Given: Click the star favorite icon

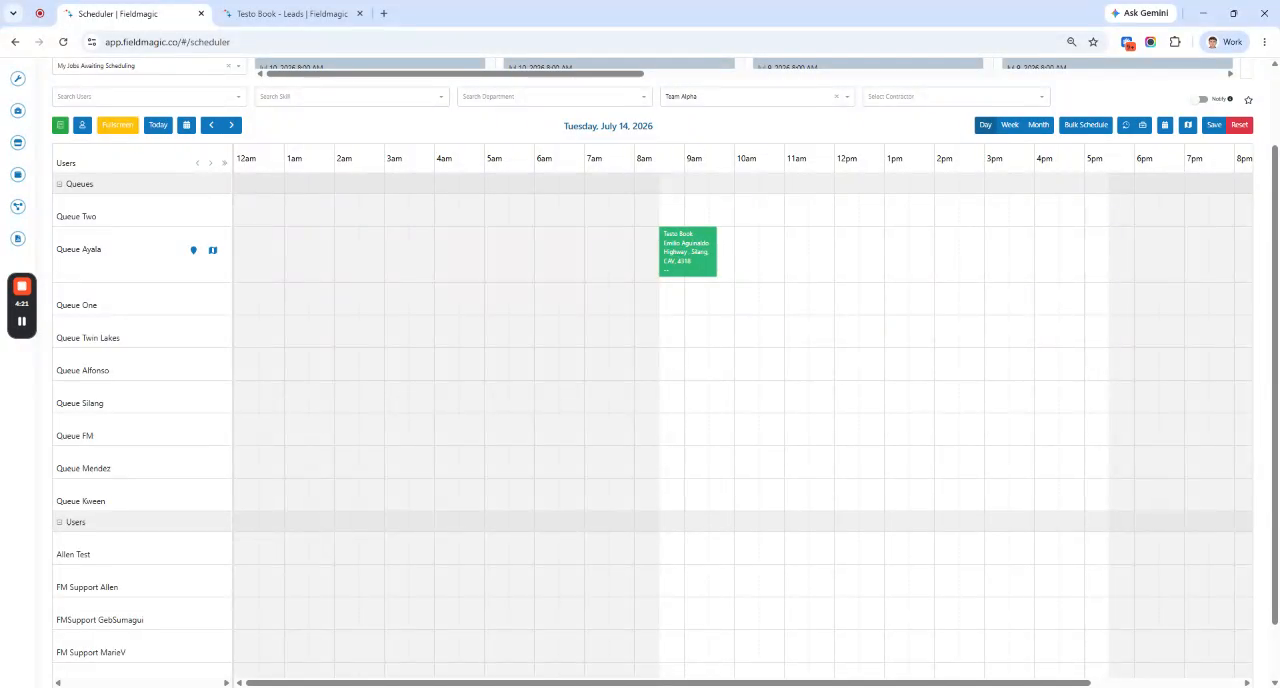Looking at the screenshot, I should point(1248,100).
